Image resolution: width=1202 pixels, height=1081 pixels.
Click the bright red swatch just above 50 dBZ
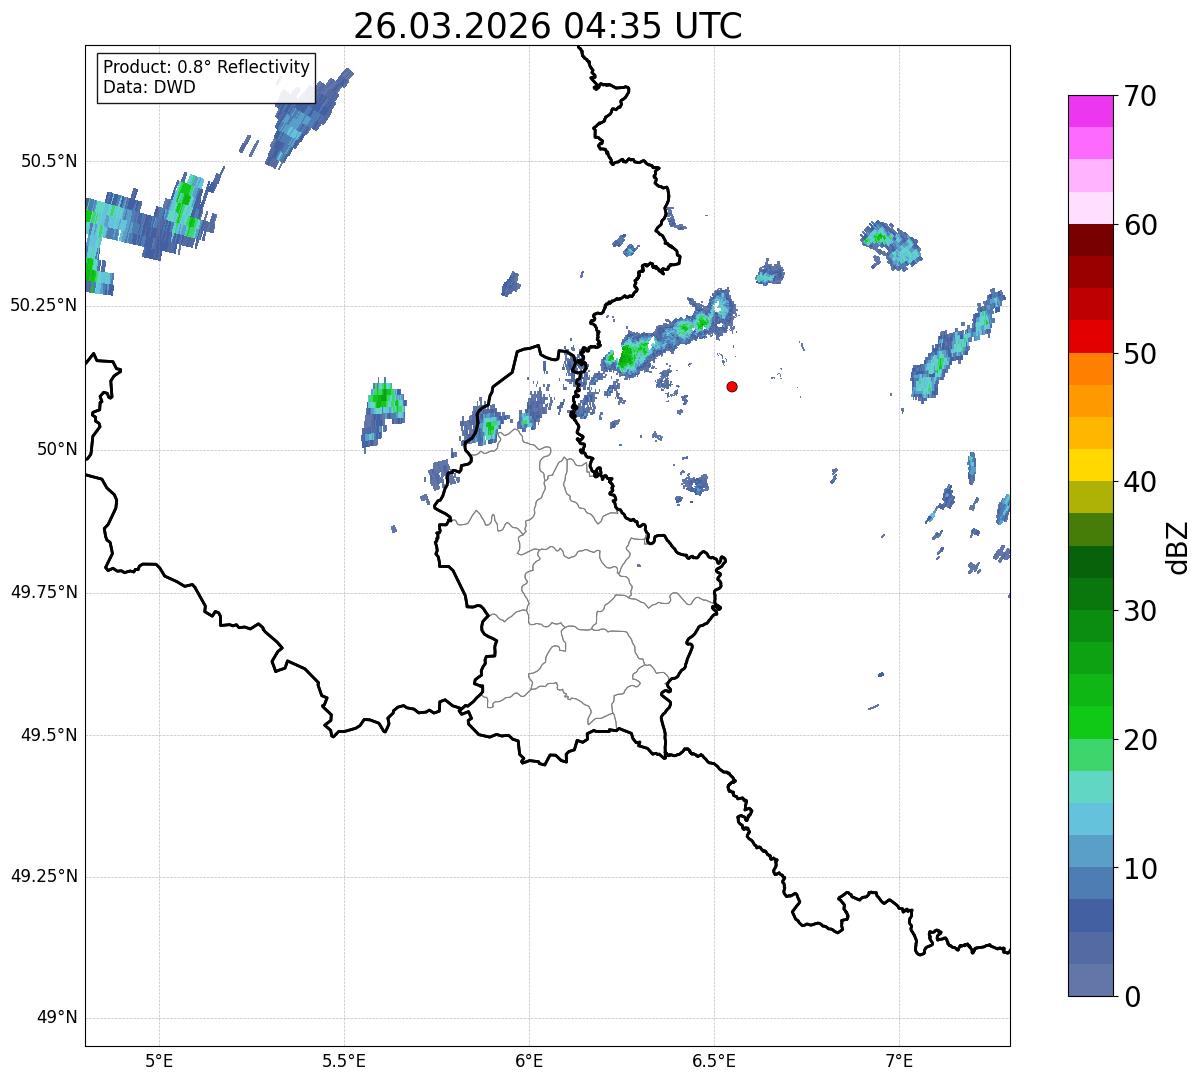1090,336
